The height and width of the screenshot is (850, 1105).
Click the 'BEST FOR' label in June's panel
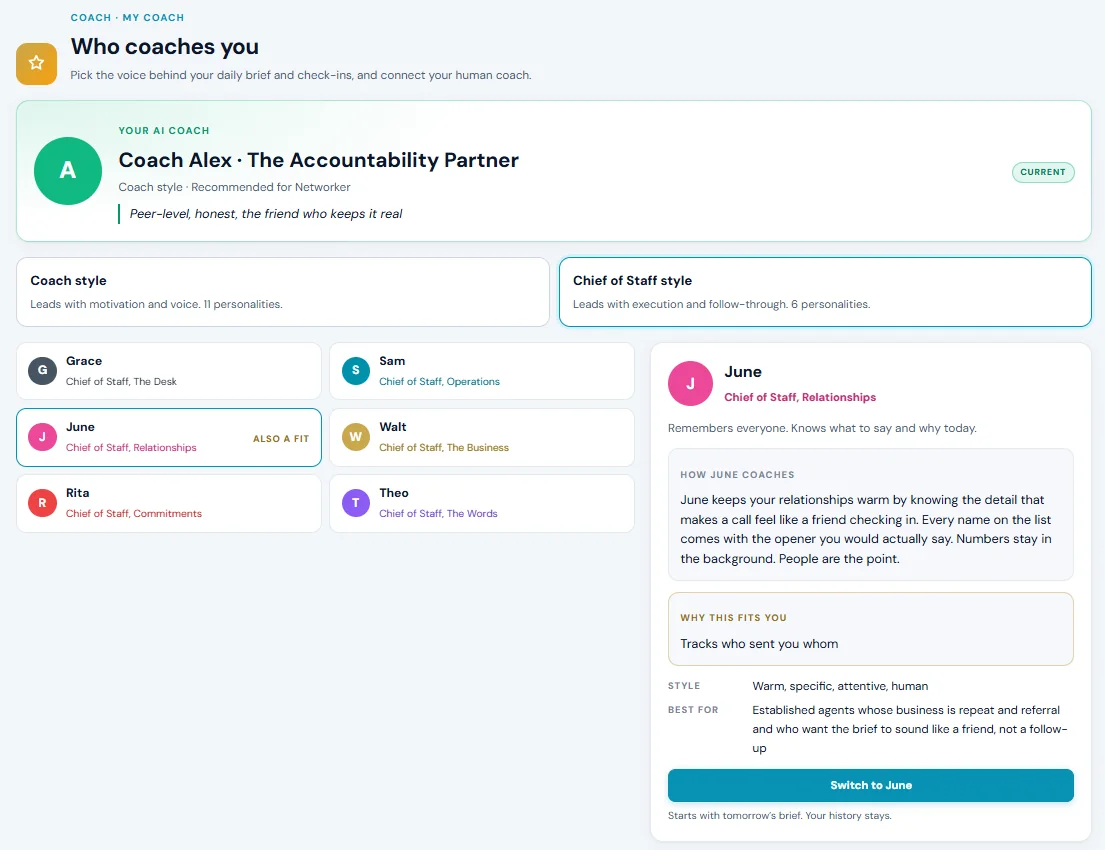pyautogui.click(x=693, y=710)
